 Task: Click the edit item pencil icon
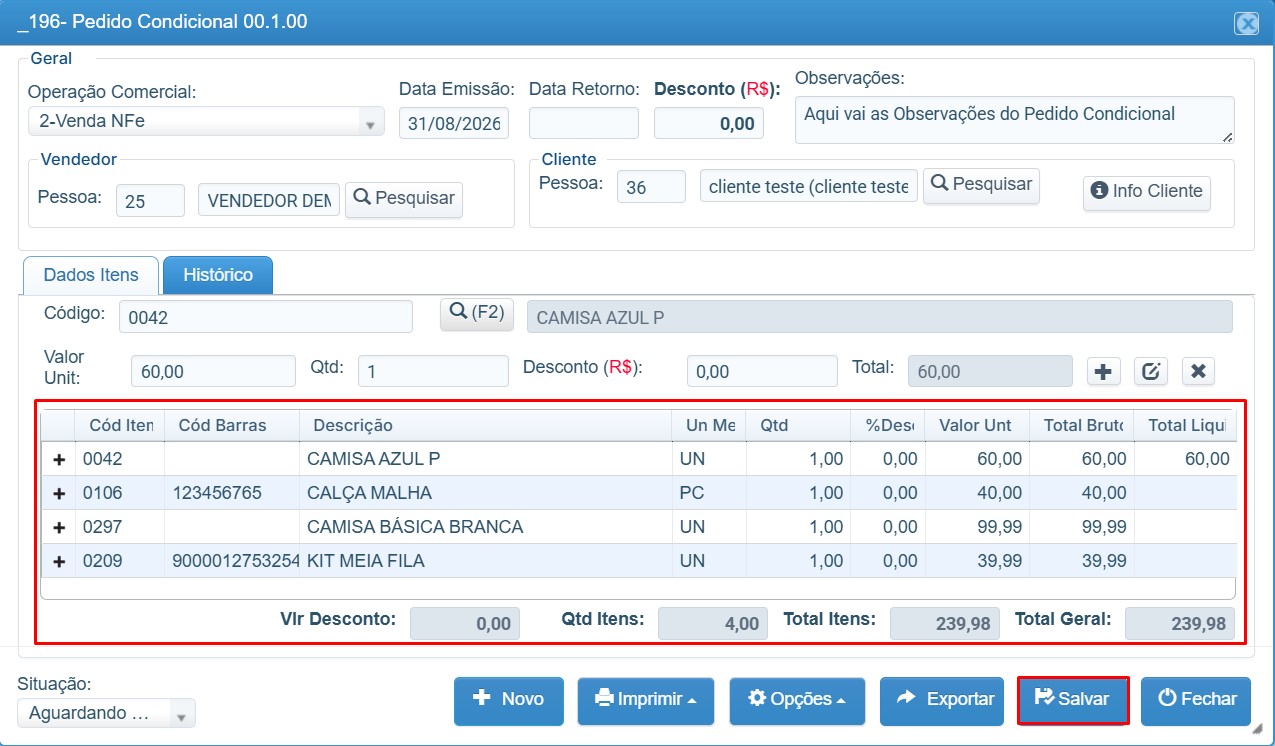tap(1151, 372)
